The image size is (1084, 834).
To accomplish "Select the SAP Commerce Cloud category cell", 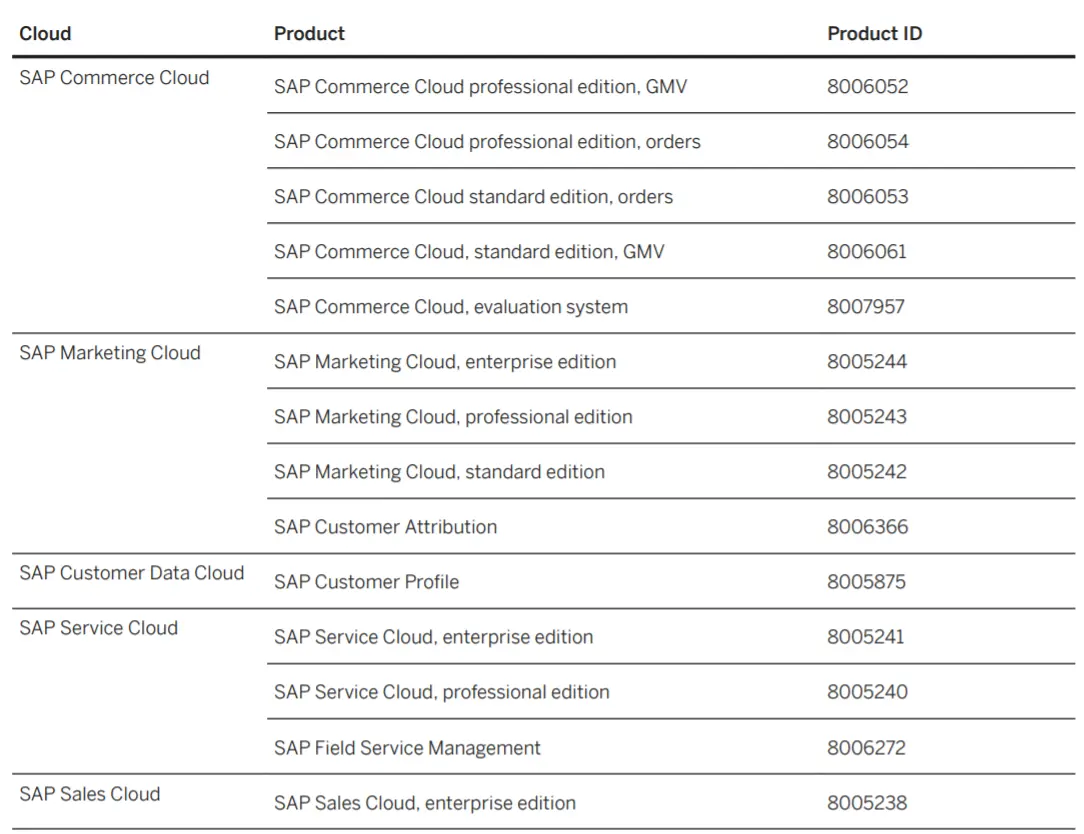I will (x=114, y=78).
